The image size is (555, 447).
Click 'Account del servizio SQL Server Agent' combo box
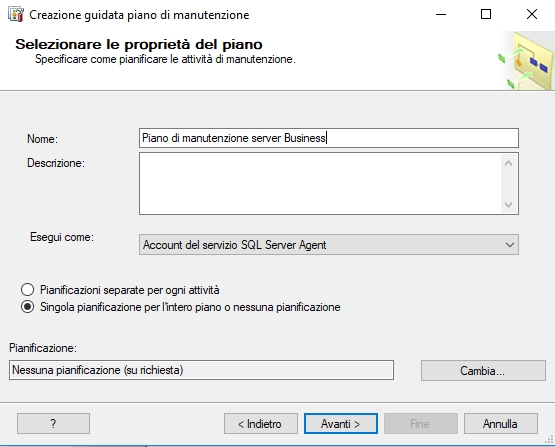pyautogui.click(x=329, y=245)
